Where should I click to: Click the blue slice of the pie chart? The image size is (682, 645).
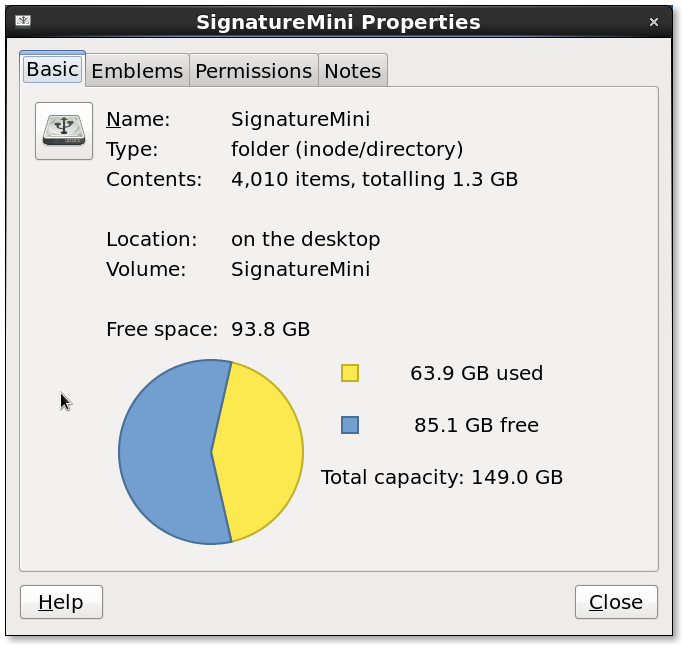click(x=165, y=452)
